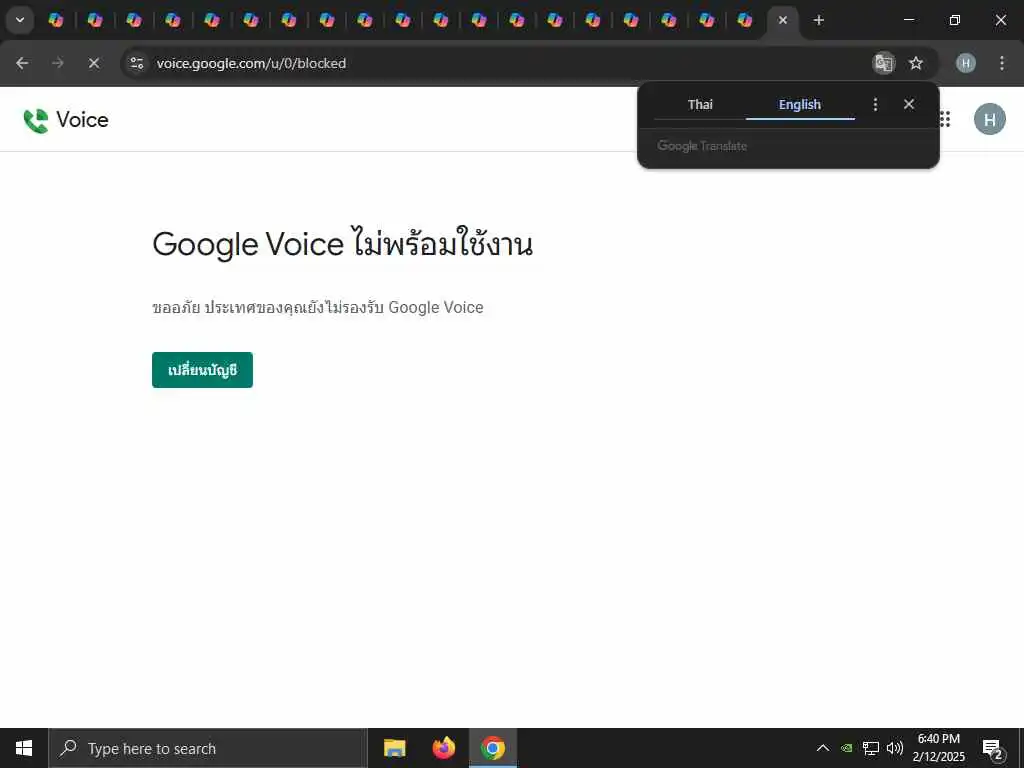Click the address bar URL voice.google.com/u/0/blocked
The image size is (1024, 768).
[251, 63]
